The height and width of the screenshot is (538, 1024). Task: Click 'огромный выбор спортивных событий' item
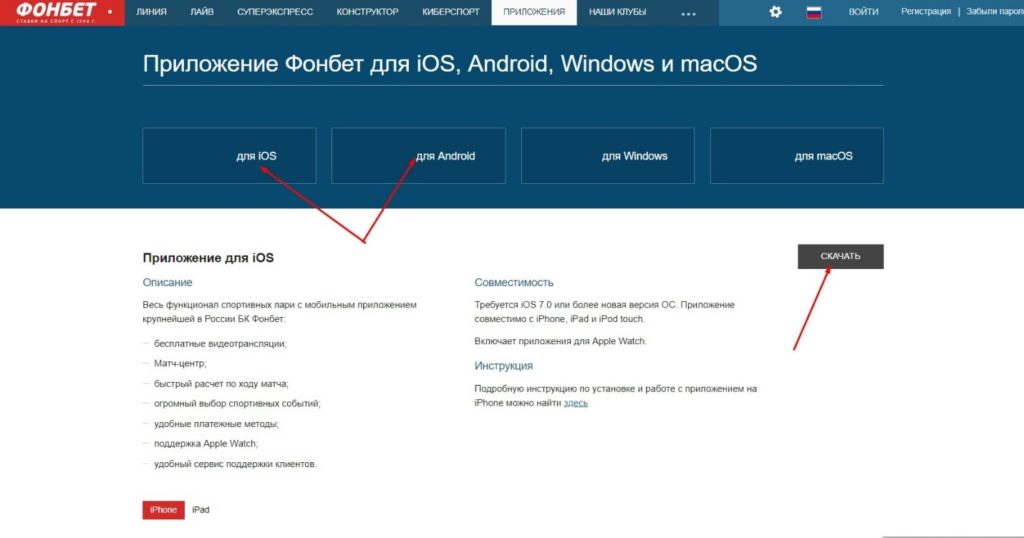[237, 404]
